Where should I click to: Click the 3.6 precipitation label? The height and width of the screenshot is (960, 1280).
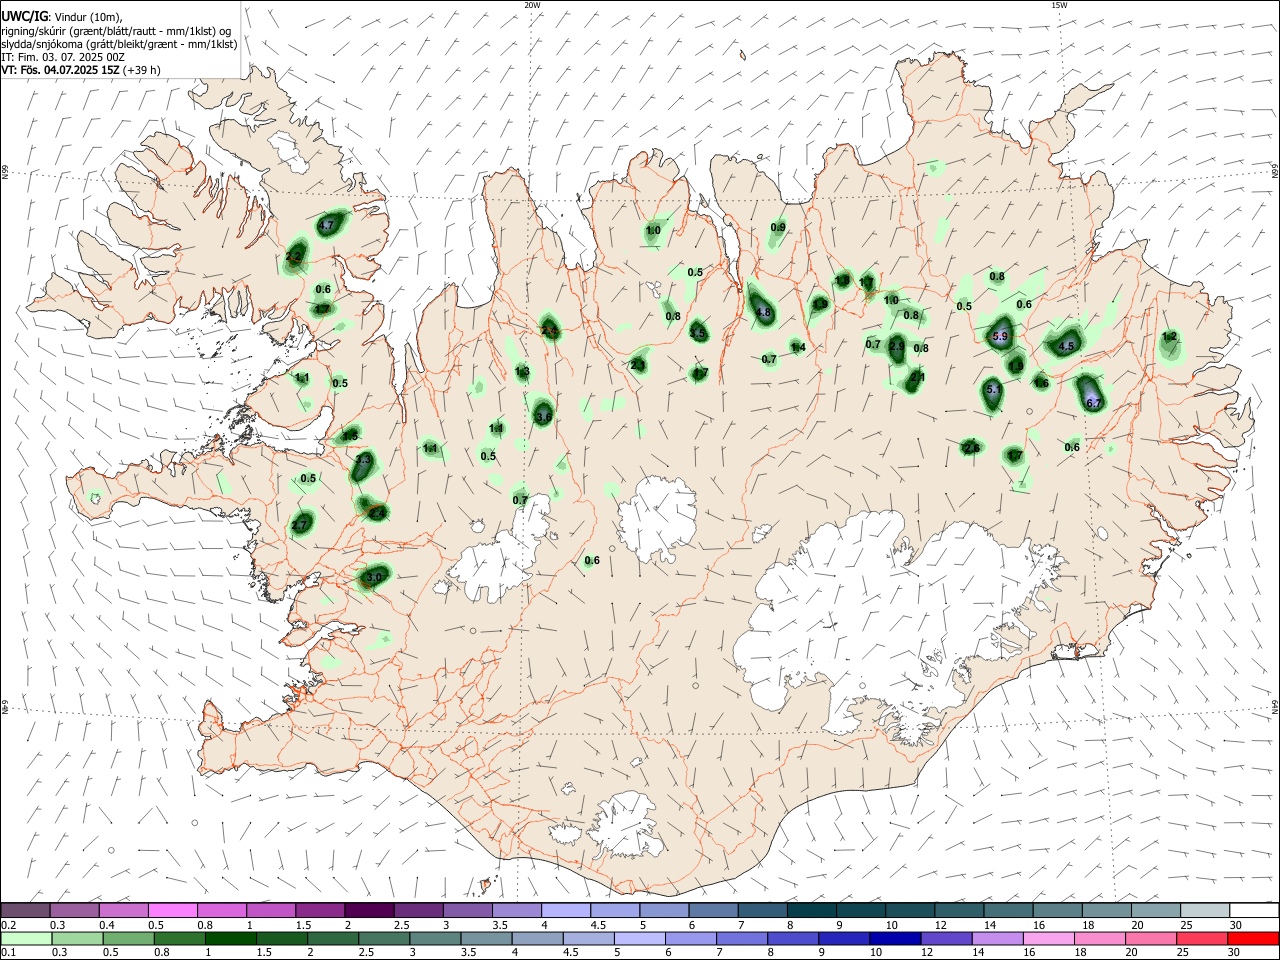pyautogui.click(x=544, y=416)
